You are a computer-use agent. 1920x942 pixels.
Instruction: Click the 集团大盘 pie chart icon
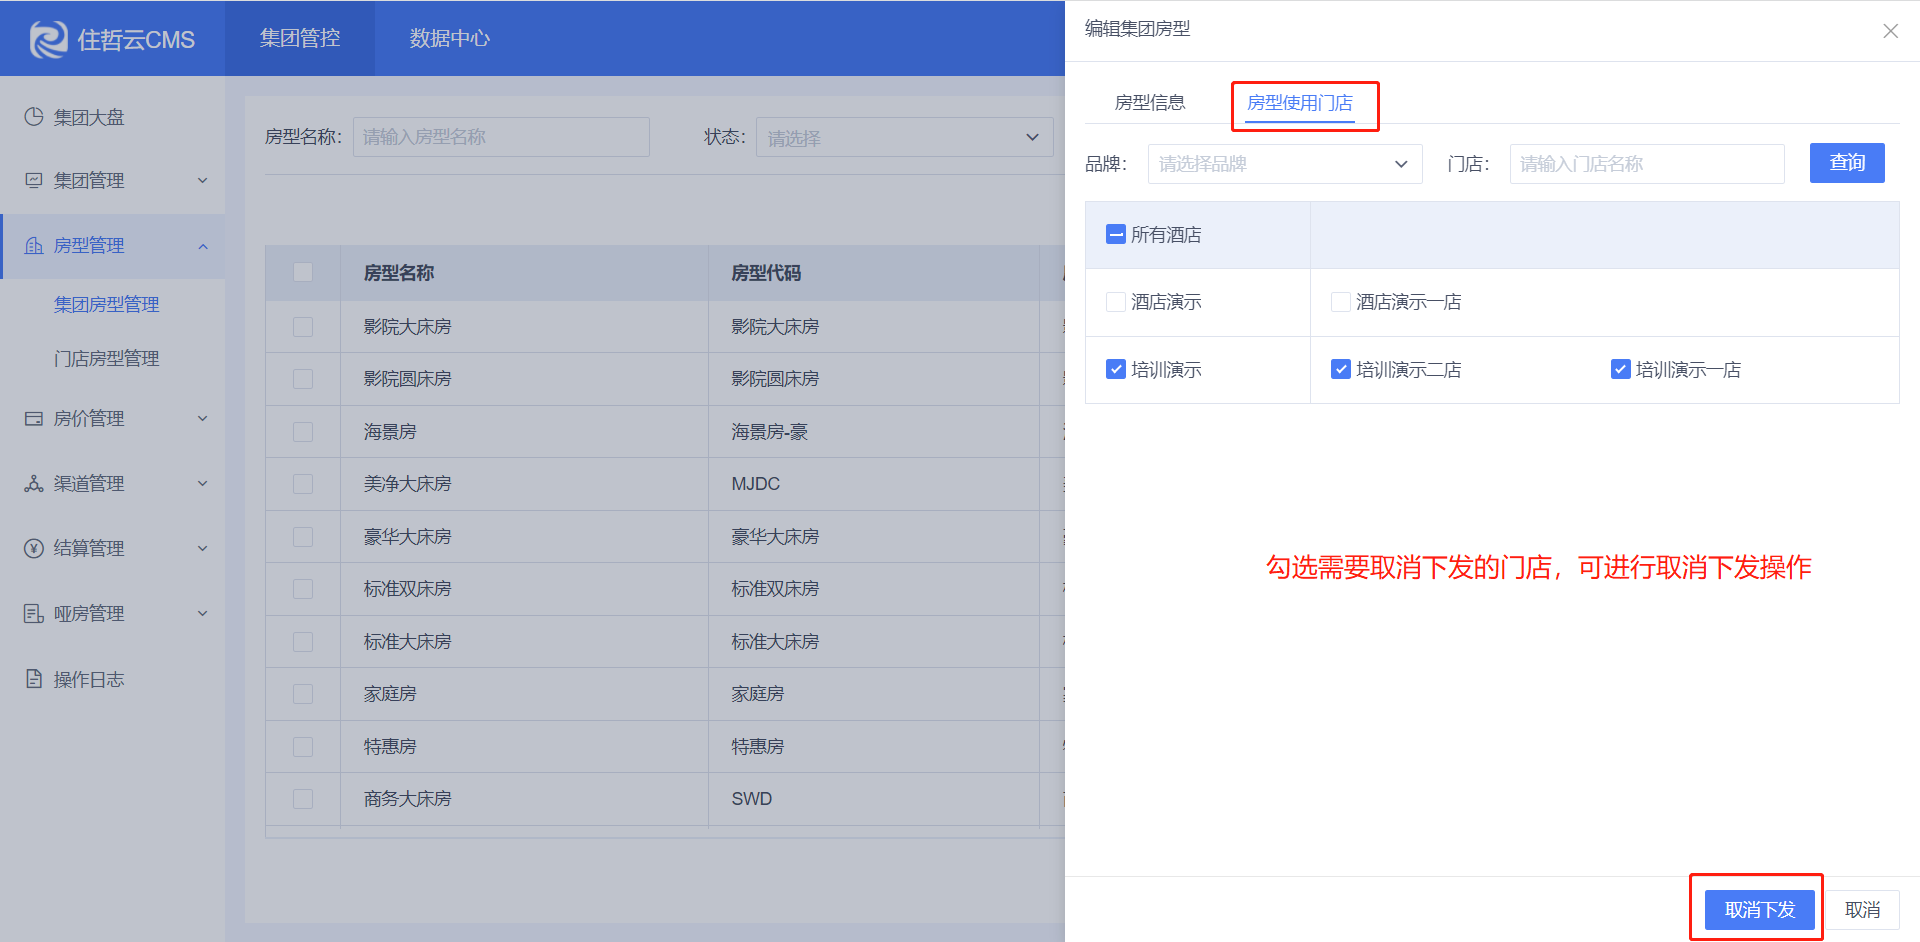[x=34, y=117]
